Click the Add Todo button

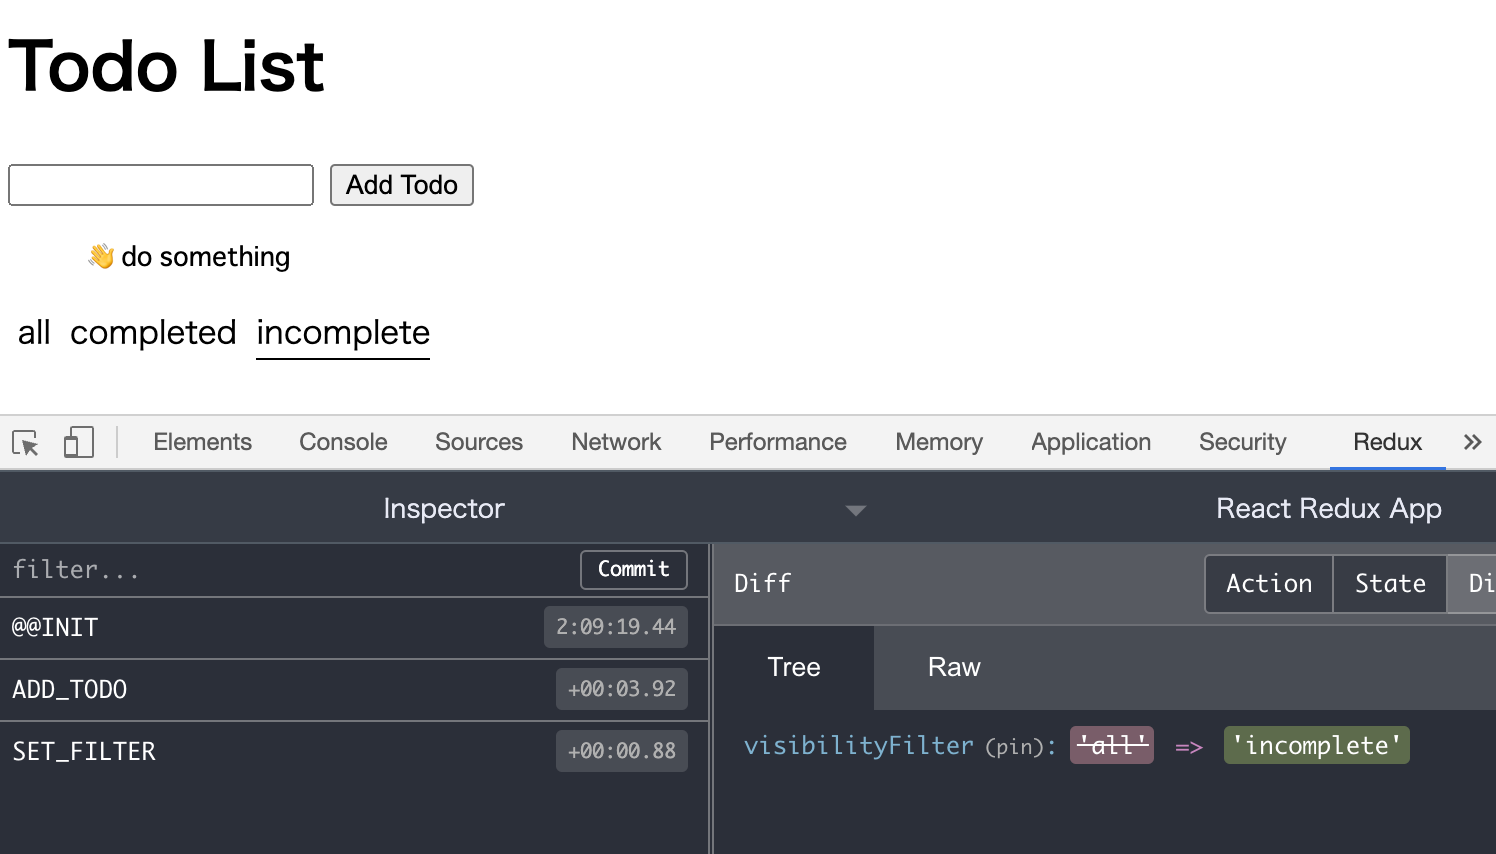coord(401,185)
